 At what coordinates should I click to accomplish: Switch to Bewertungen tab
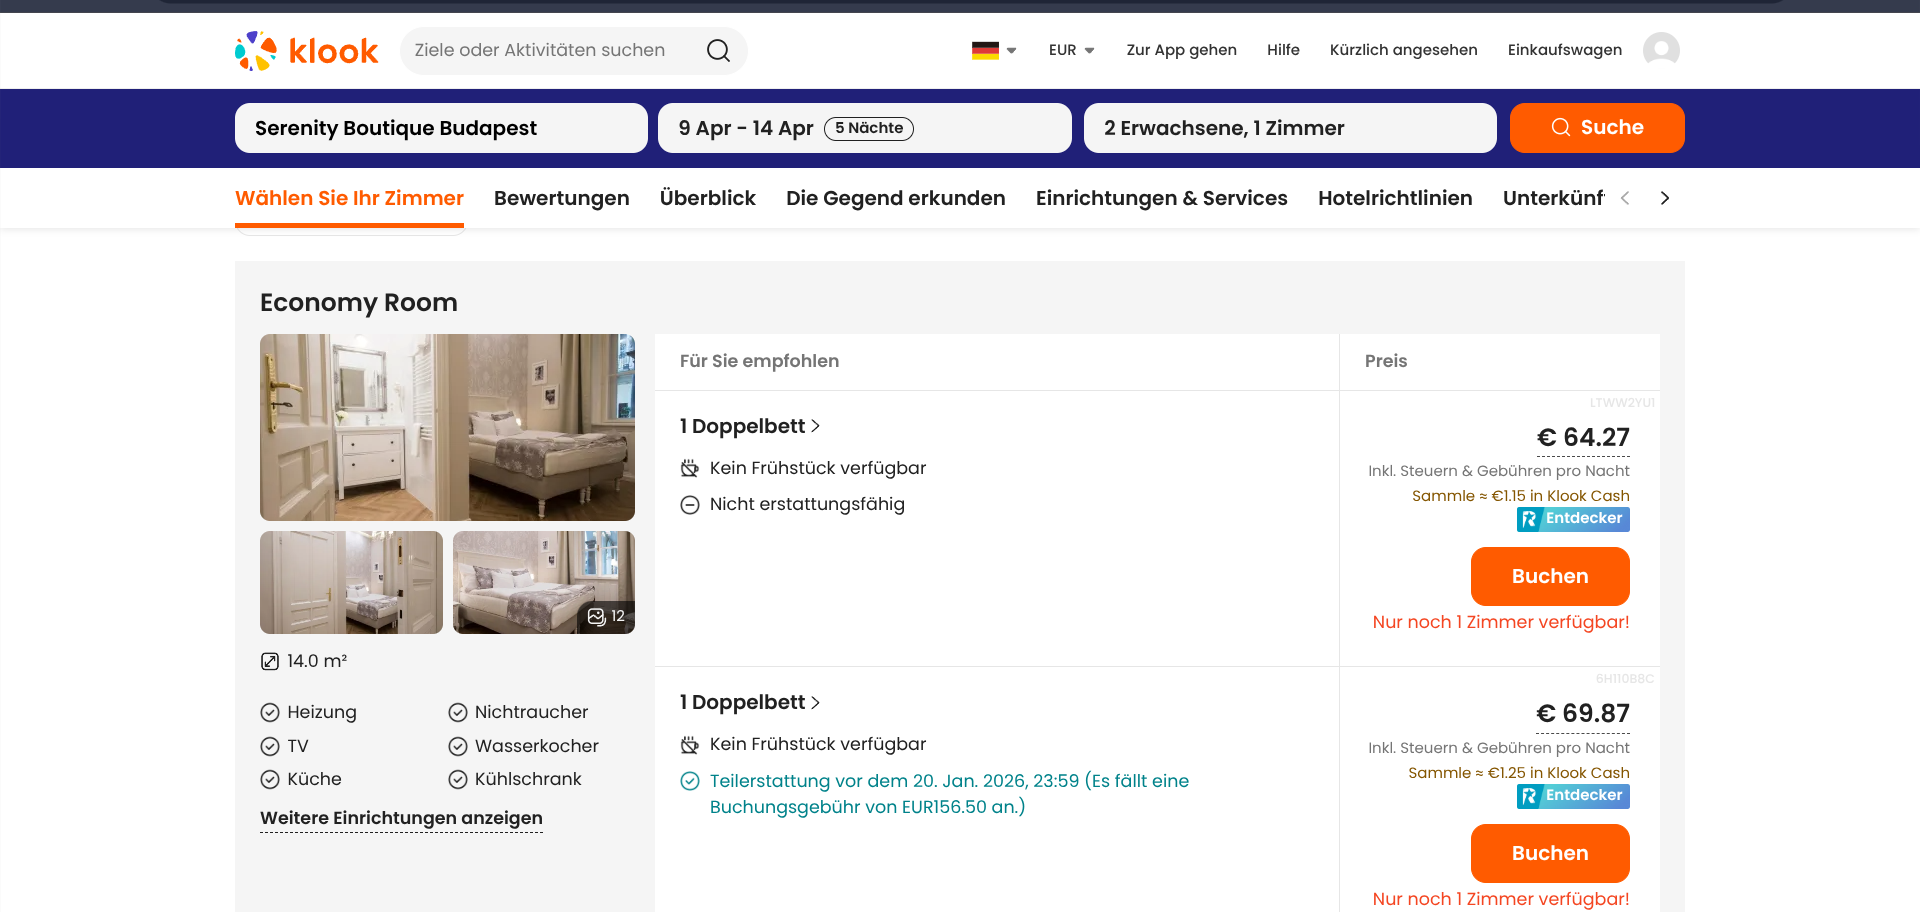(x=561, y=198)
